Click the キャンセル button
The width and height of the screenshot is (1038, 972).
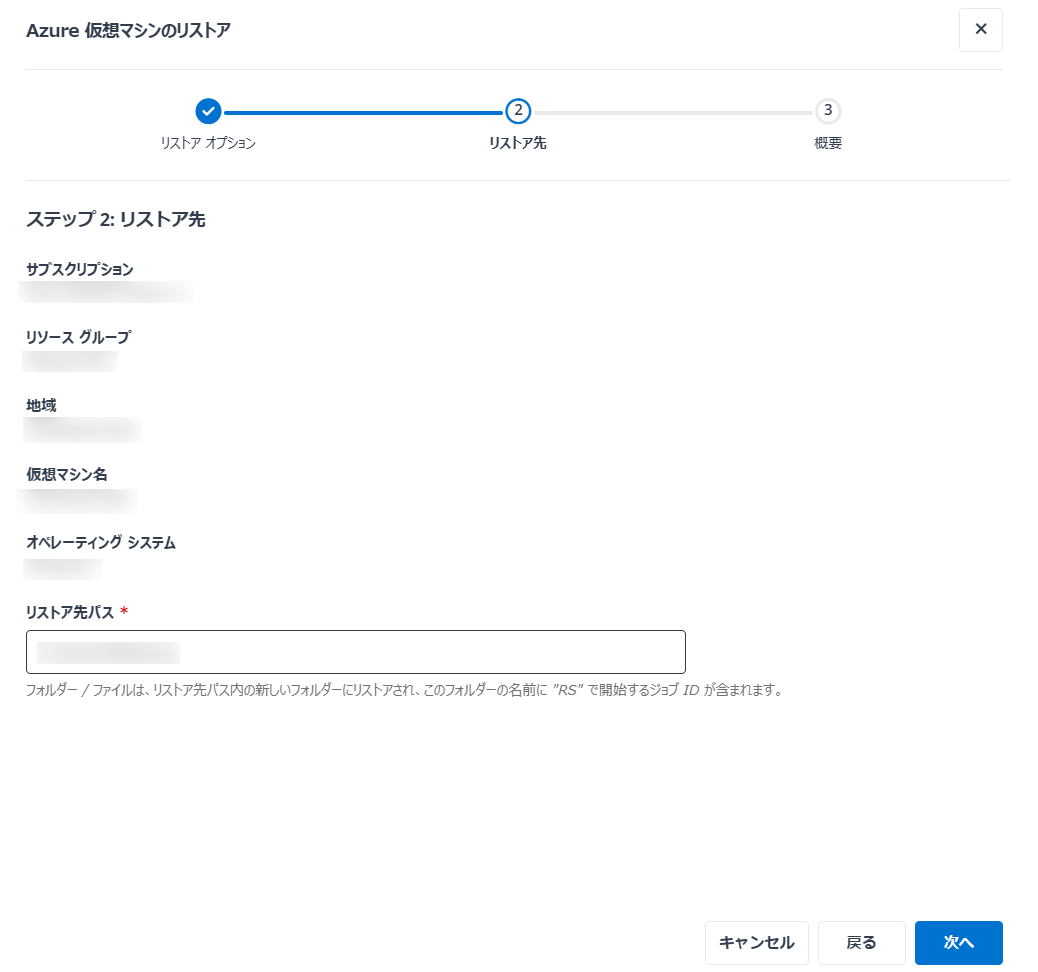[x=757, y=942]
